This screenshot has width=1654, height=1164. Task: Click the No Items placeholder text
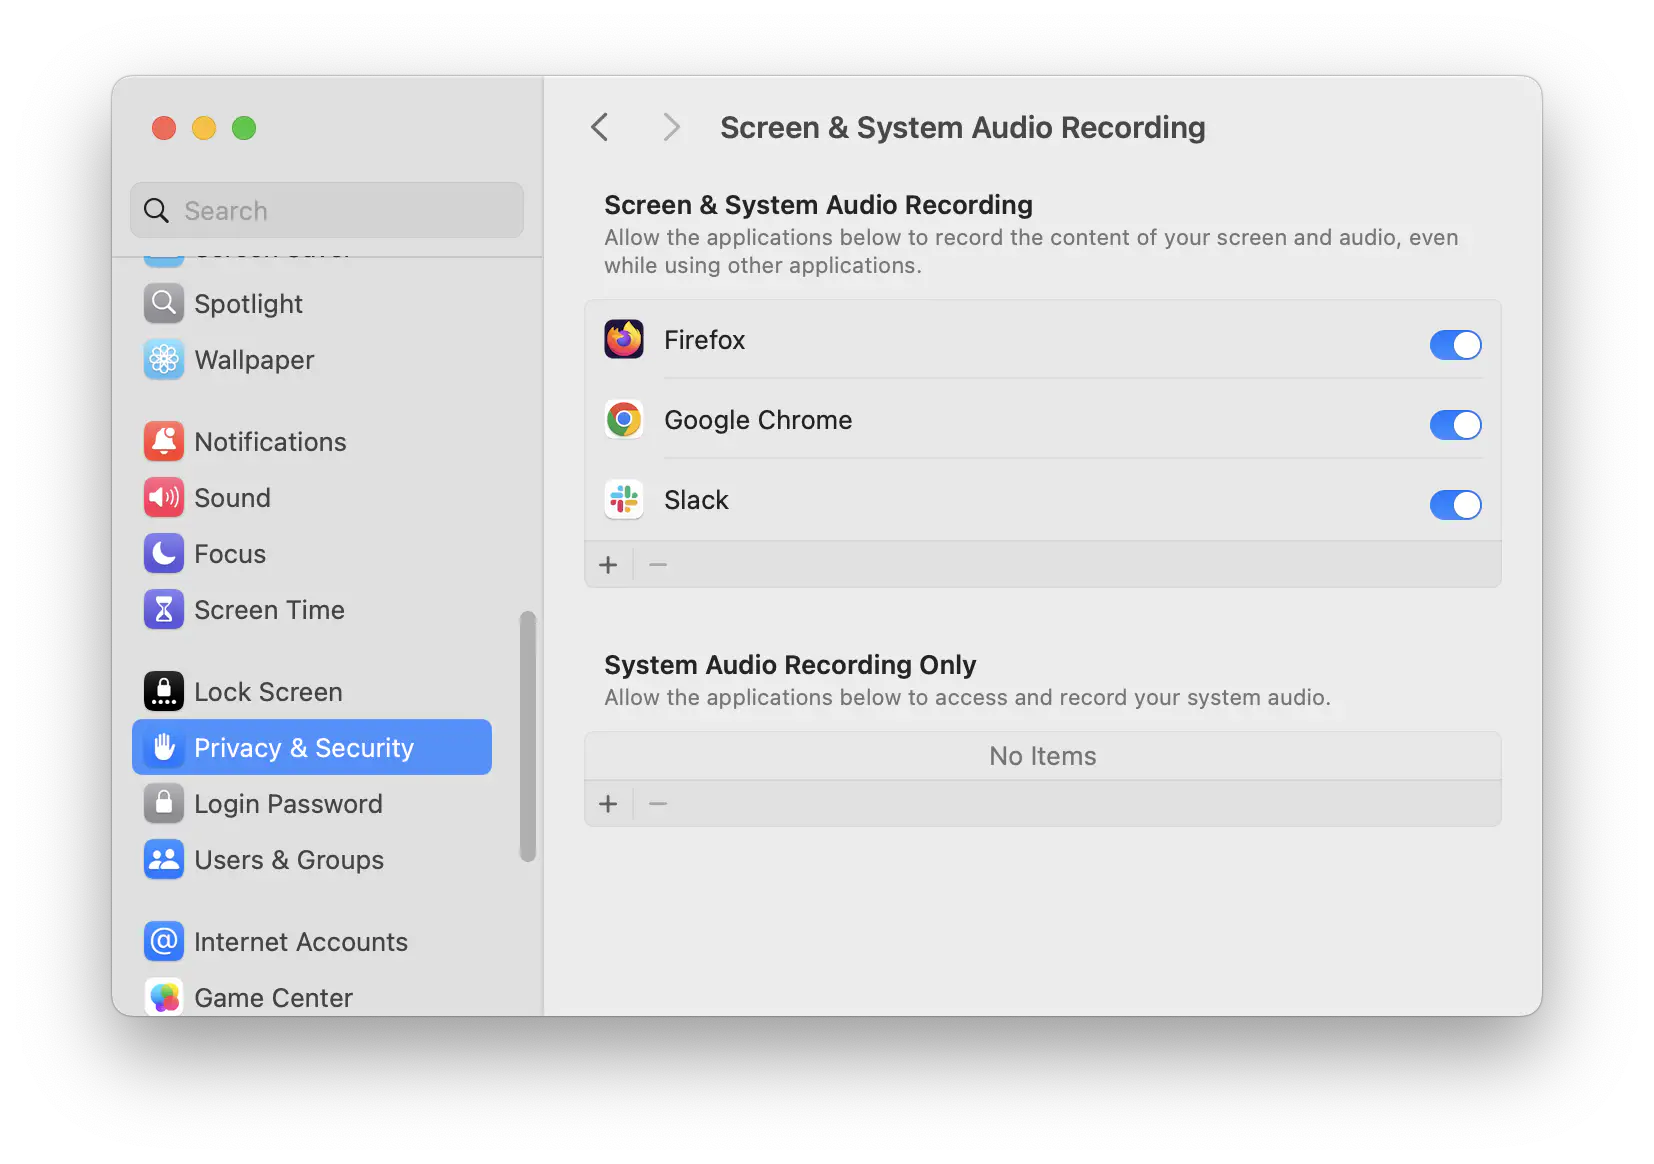[x=1043, y=756]
